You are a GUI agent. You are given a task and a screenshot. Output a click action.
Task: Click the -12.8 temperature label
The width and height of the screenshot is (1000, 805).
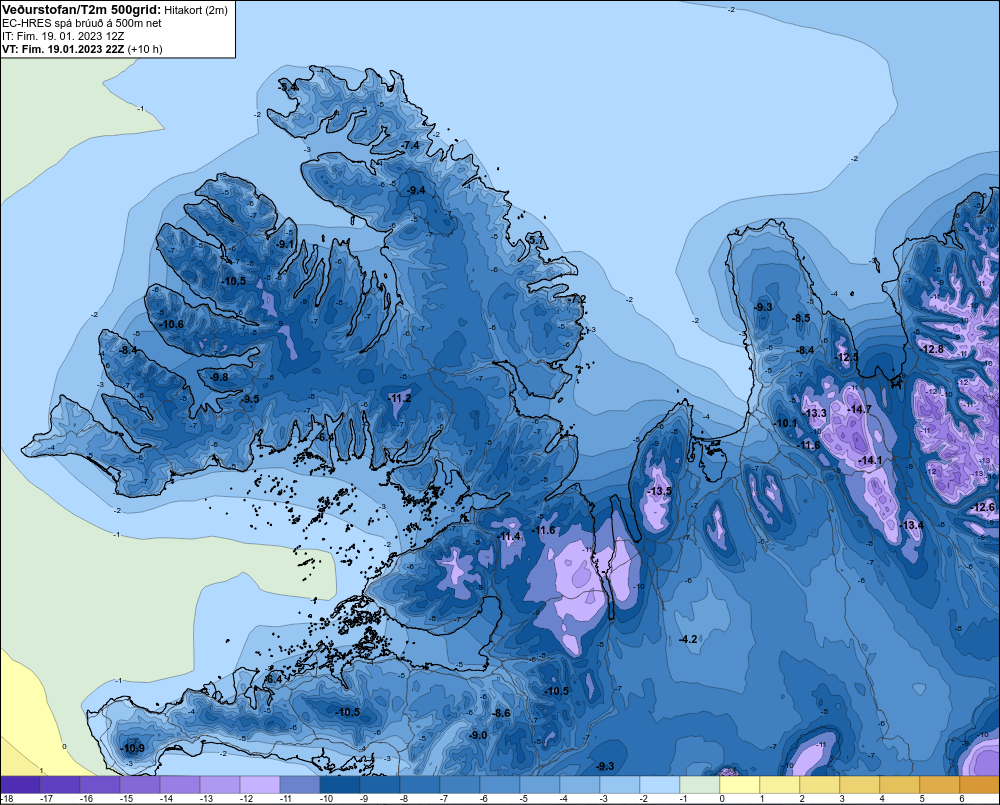pos(932,349)
